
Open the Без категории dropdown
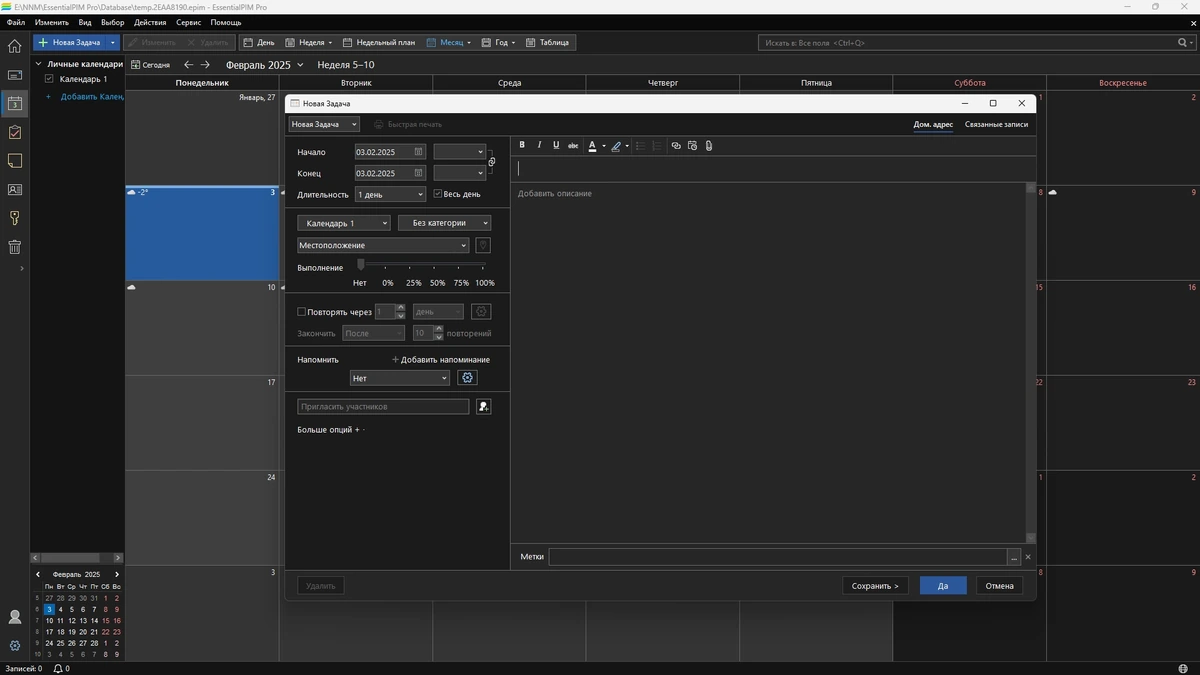click(x=444, y=223)
